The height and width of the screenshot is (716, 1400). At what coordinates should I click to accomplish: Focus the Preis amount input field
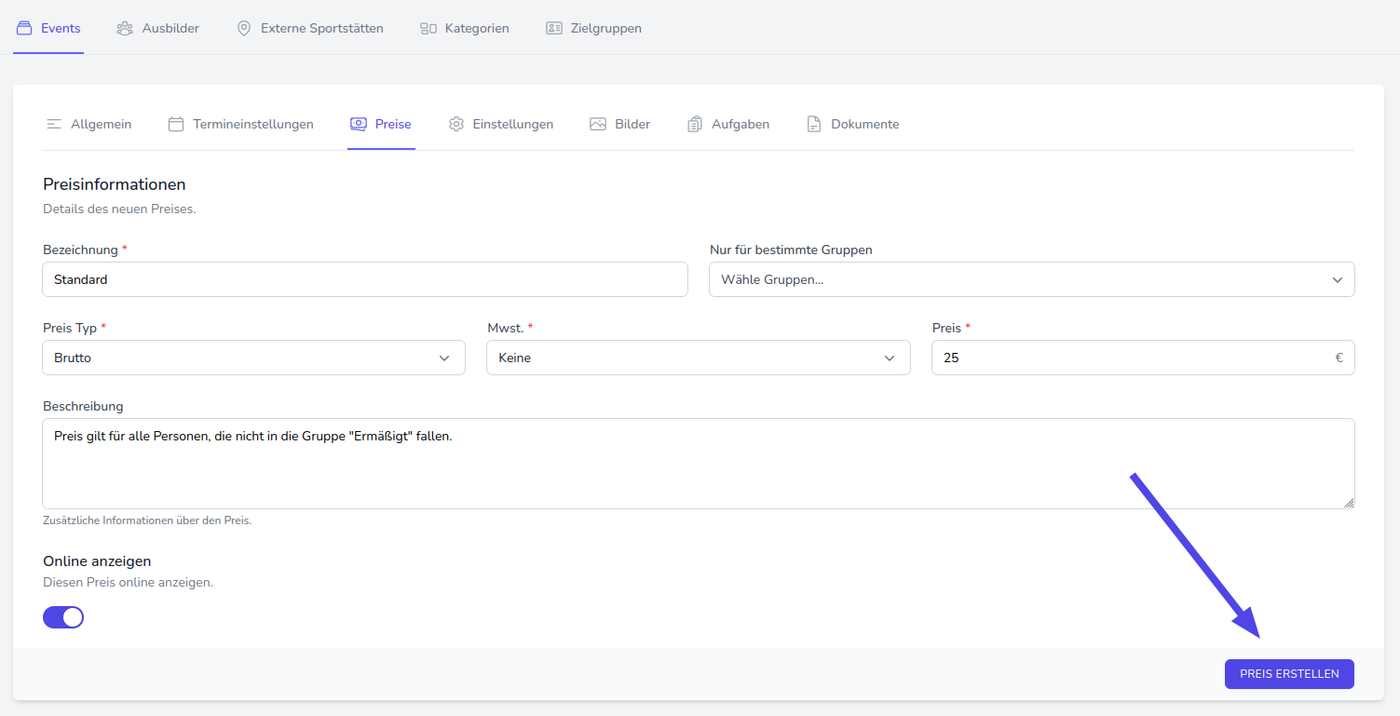click(1130, 358)
